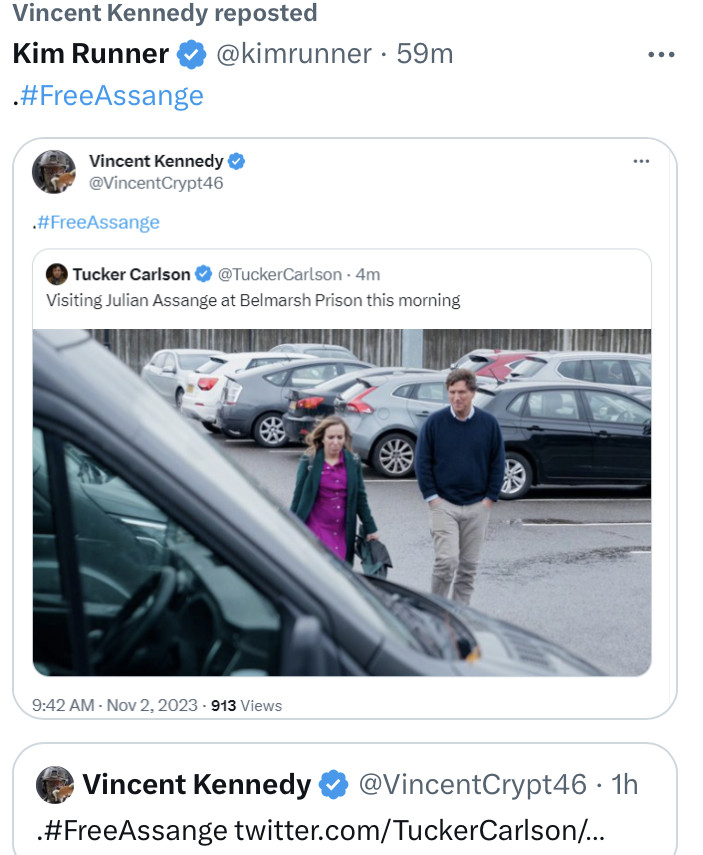Screen dimensions: 703x855
Task: Click Vincent Kennedy's verified badge in quoted post
Action: pos(237,161)
